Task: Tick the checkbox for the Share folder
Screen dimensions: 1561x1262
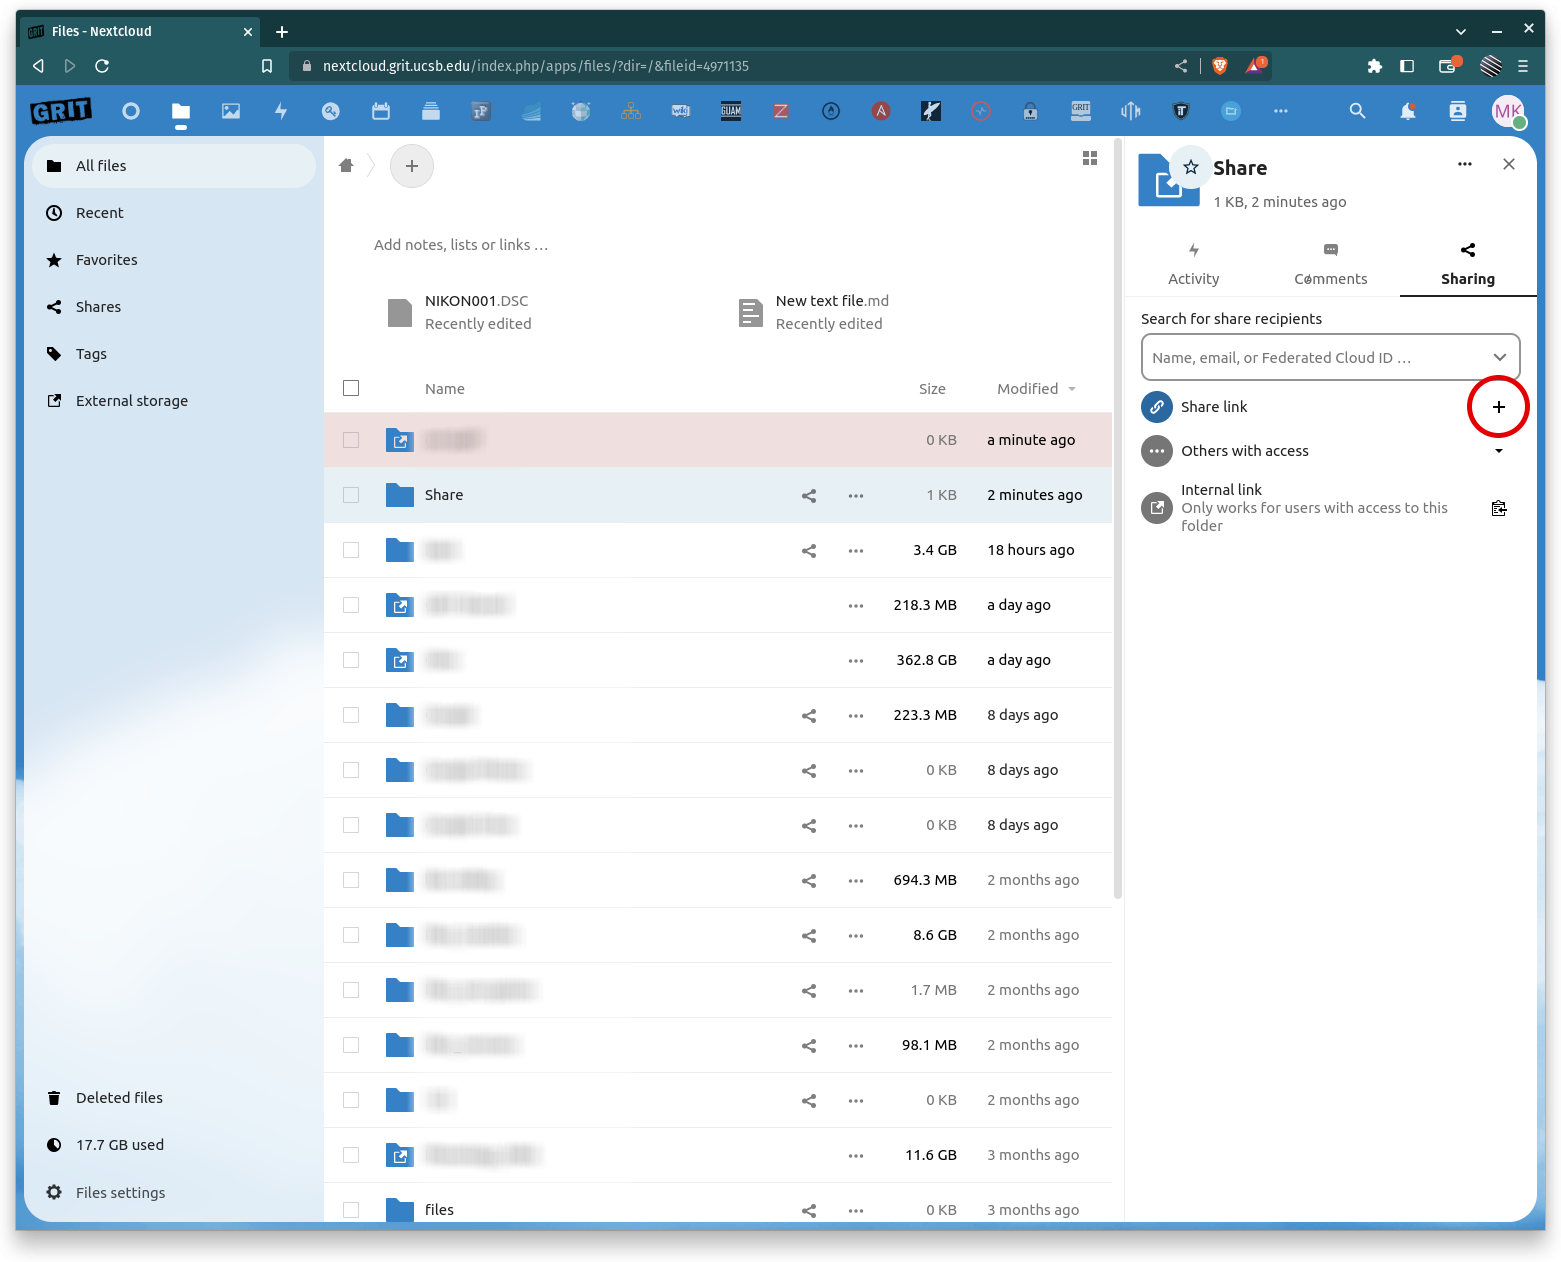Action: click(351, 495)
